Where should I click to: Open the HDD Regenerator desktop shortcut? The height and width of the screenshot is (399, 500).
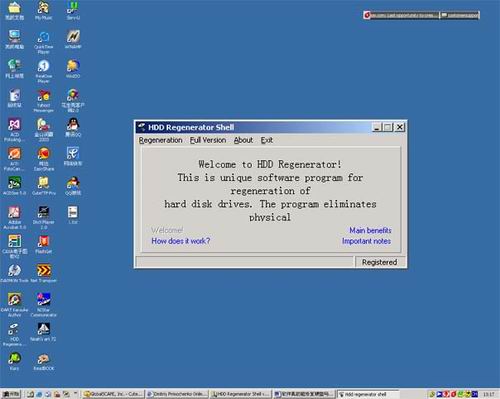pos(14,335)
